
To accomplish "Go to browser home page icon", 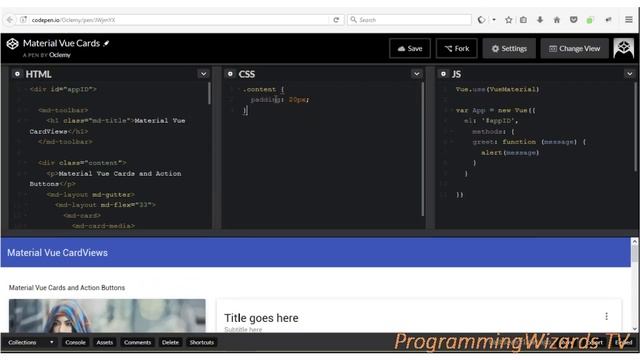I will click(557, 20).
